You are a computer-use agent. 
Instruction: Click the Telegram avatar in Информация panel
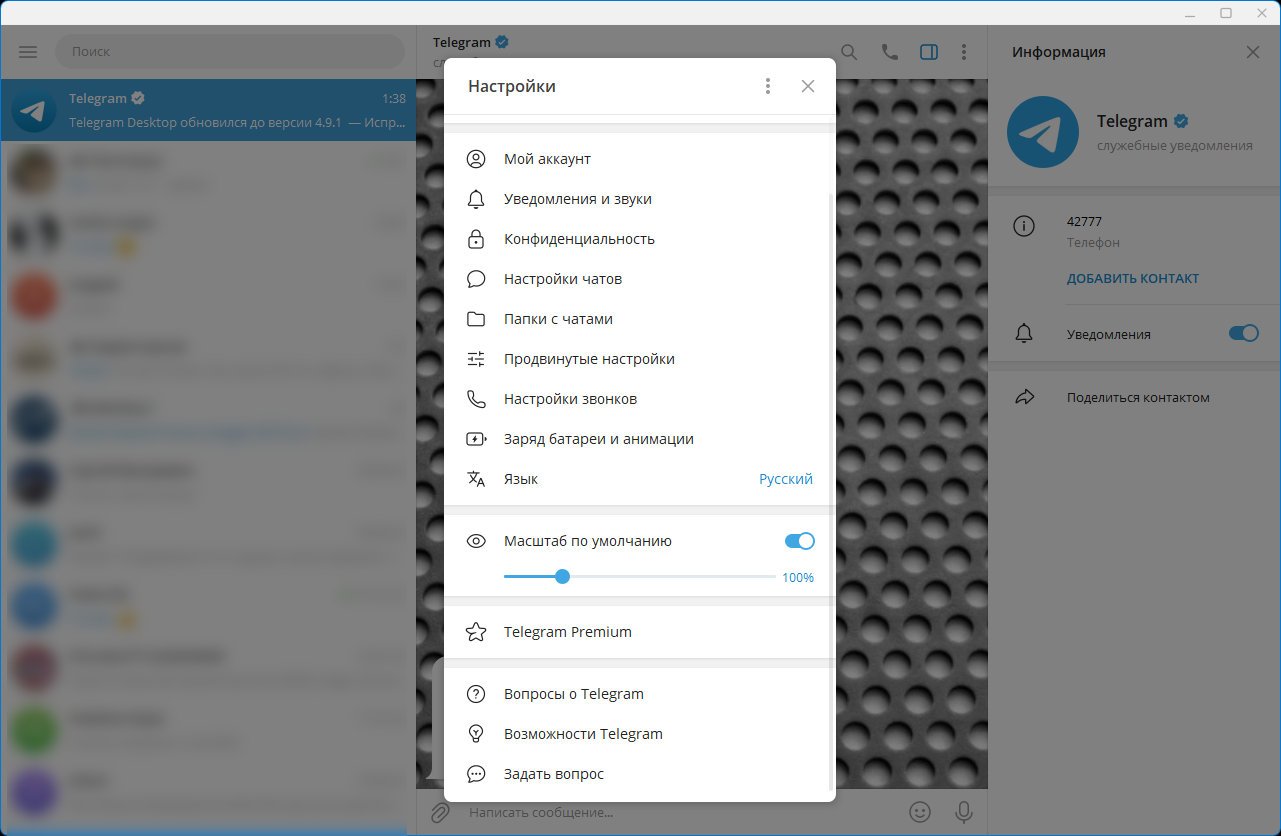point(1042,132)
